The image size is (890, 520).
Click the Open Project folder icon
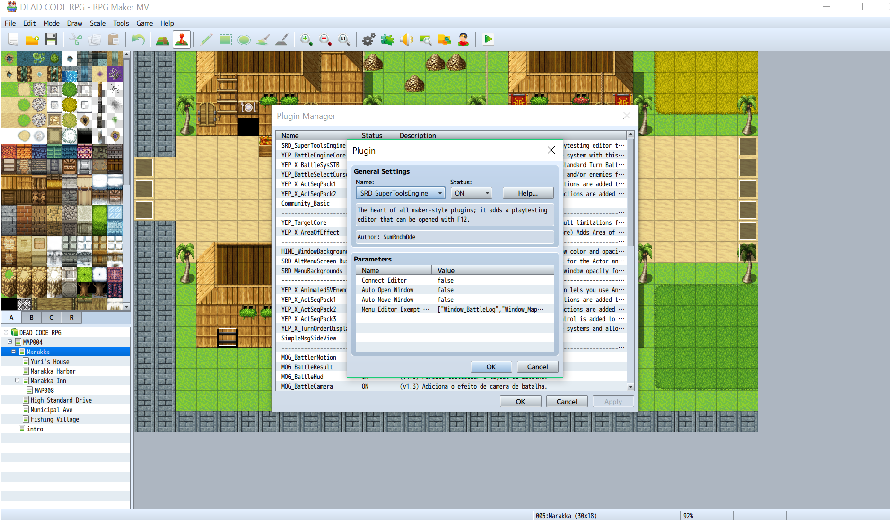[32, 39]
